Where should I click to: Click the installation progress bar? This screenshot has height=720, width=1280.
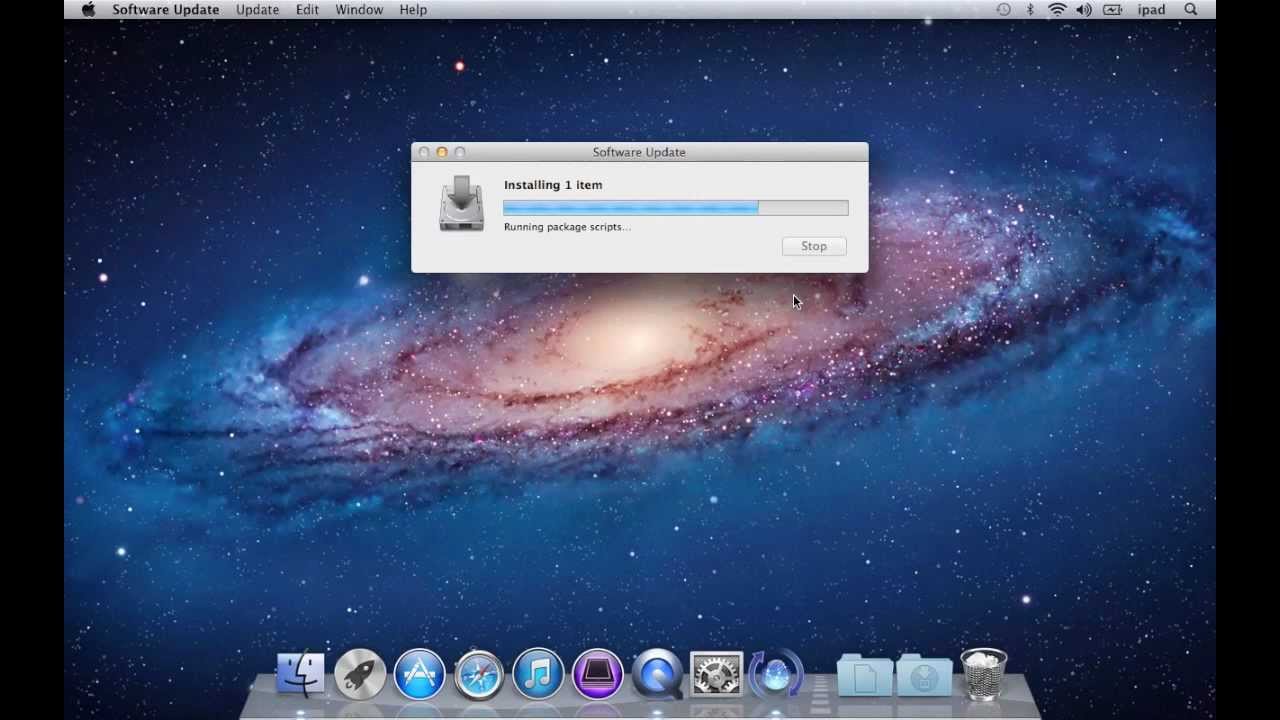676,208
